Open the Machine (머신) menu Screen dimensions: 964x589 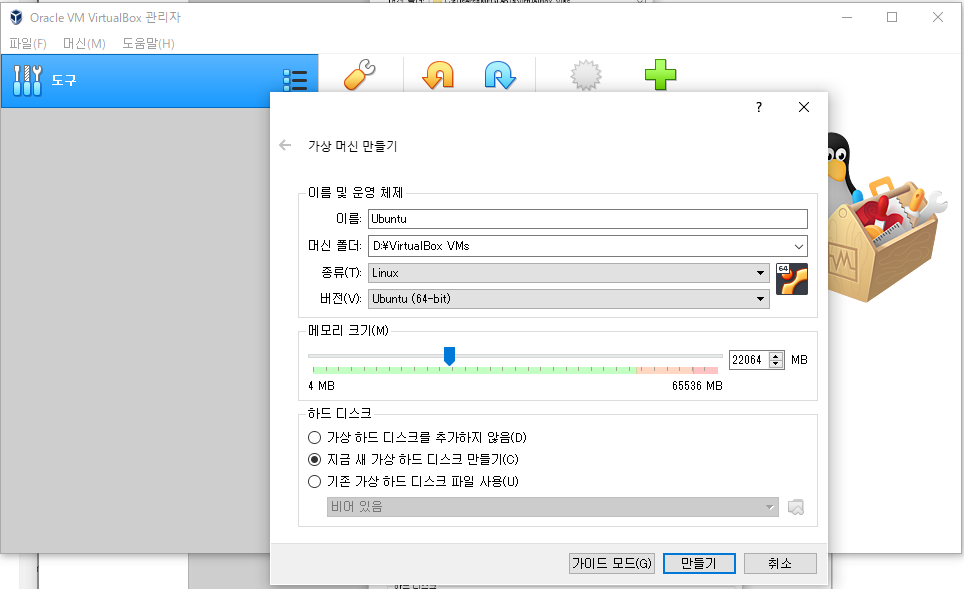point(84,44)
